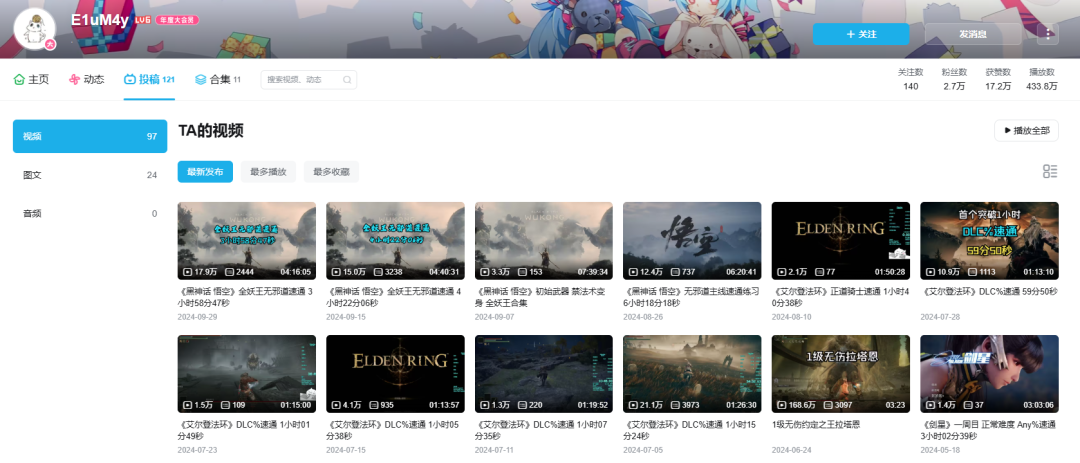Select the 投稿 121 tab
Image resolution: width=1080 pixels, height=463 pixels.
(x=149, y=79)
